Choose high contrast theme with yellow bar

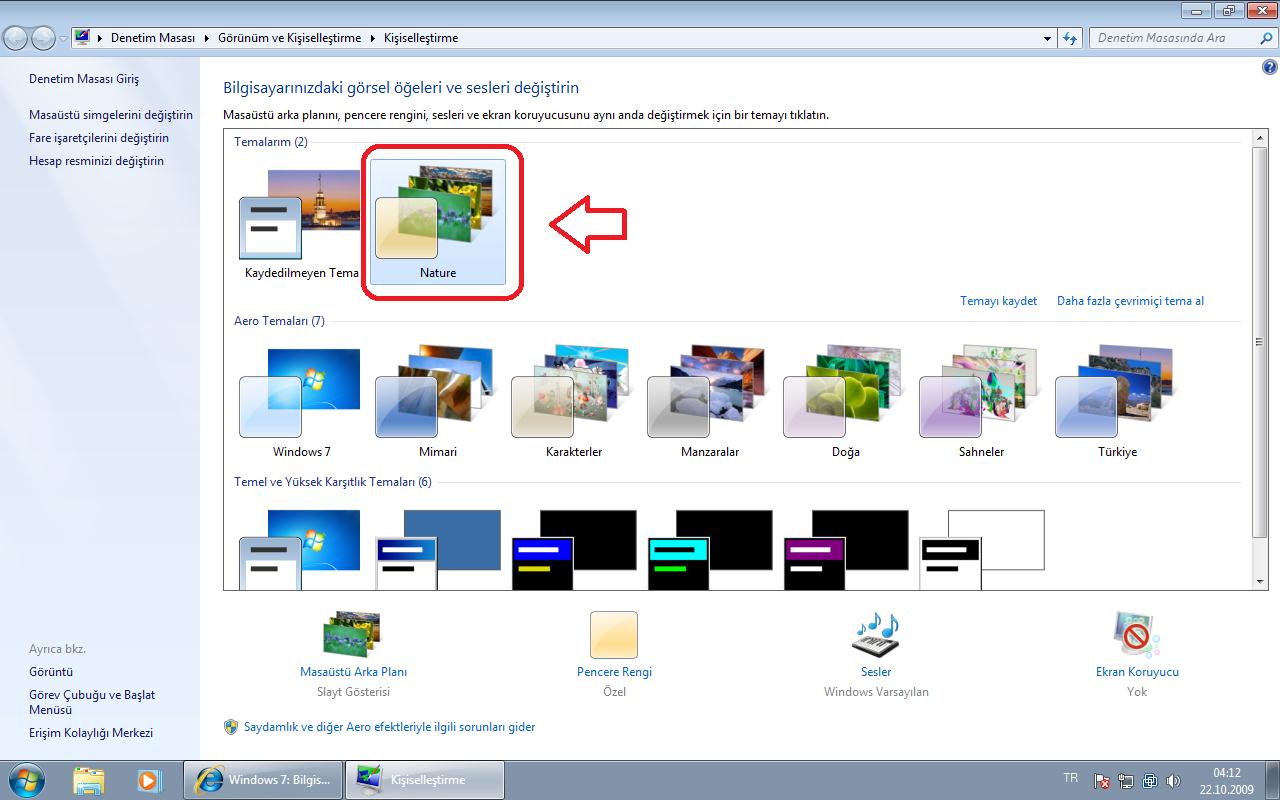point(574,549)
